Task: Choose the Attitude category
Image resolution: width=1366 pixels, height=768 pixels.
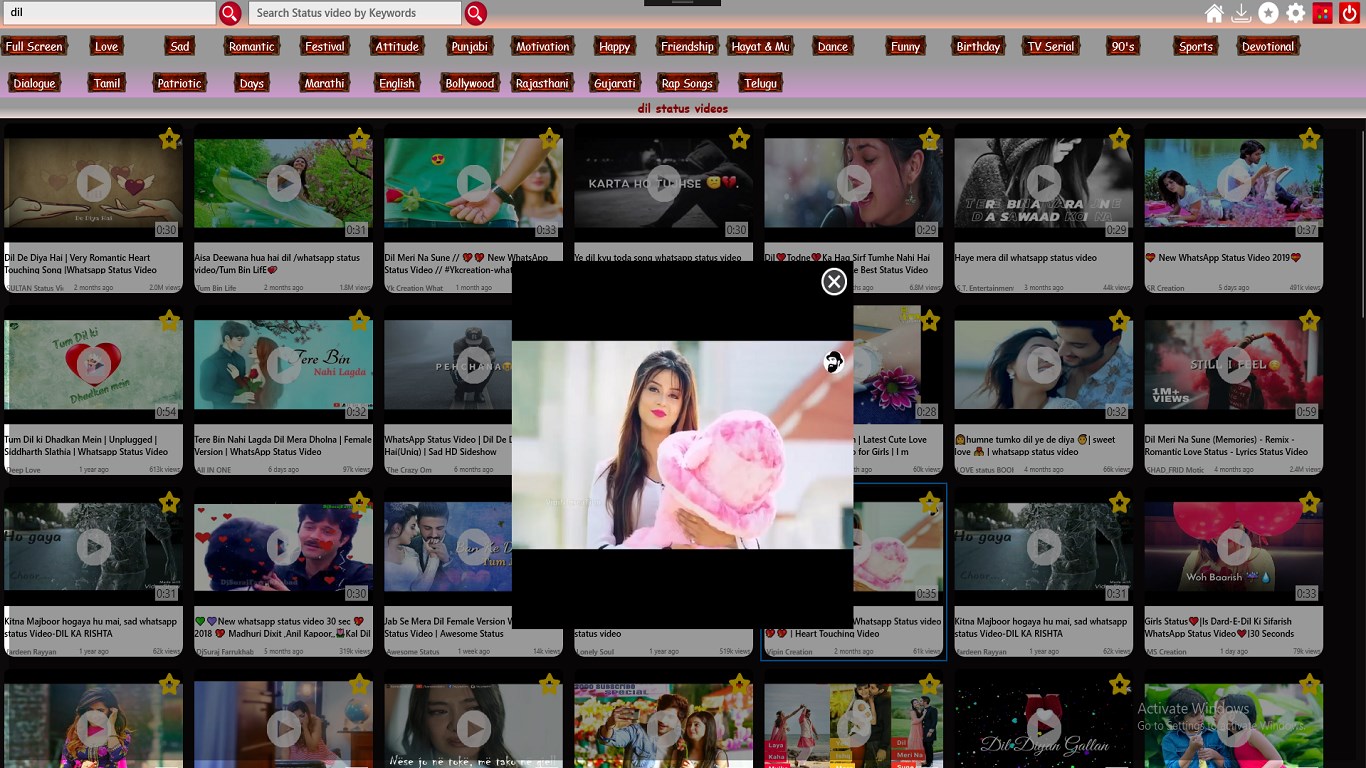Action: point(397,47)
